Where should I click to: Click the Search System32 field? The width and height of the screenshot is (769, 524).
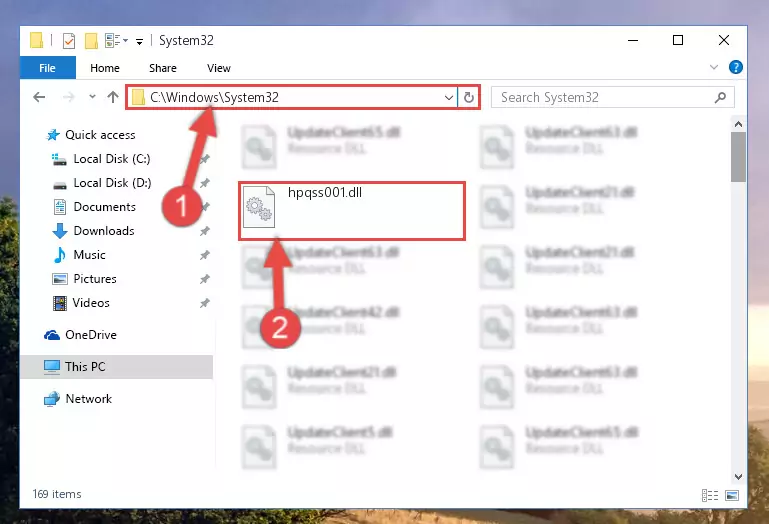click(x=613, y=97)
